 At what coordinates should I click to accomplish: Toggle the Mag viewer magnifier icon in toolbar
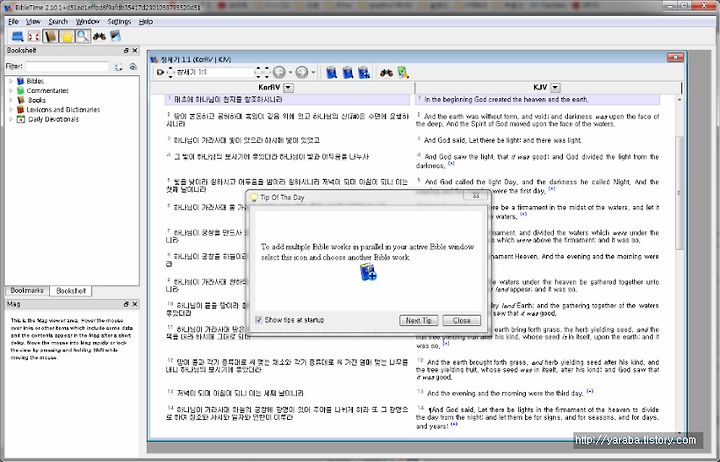click(x=83, y=36)
